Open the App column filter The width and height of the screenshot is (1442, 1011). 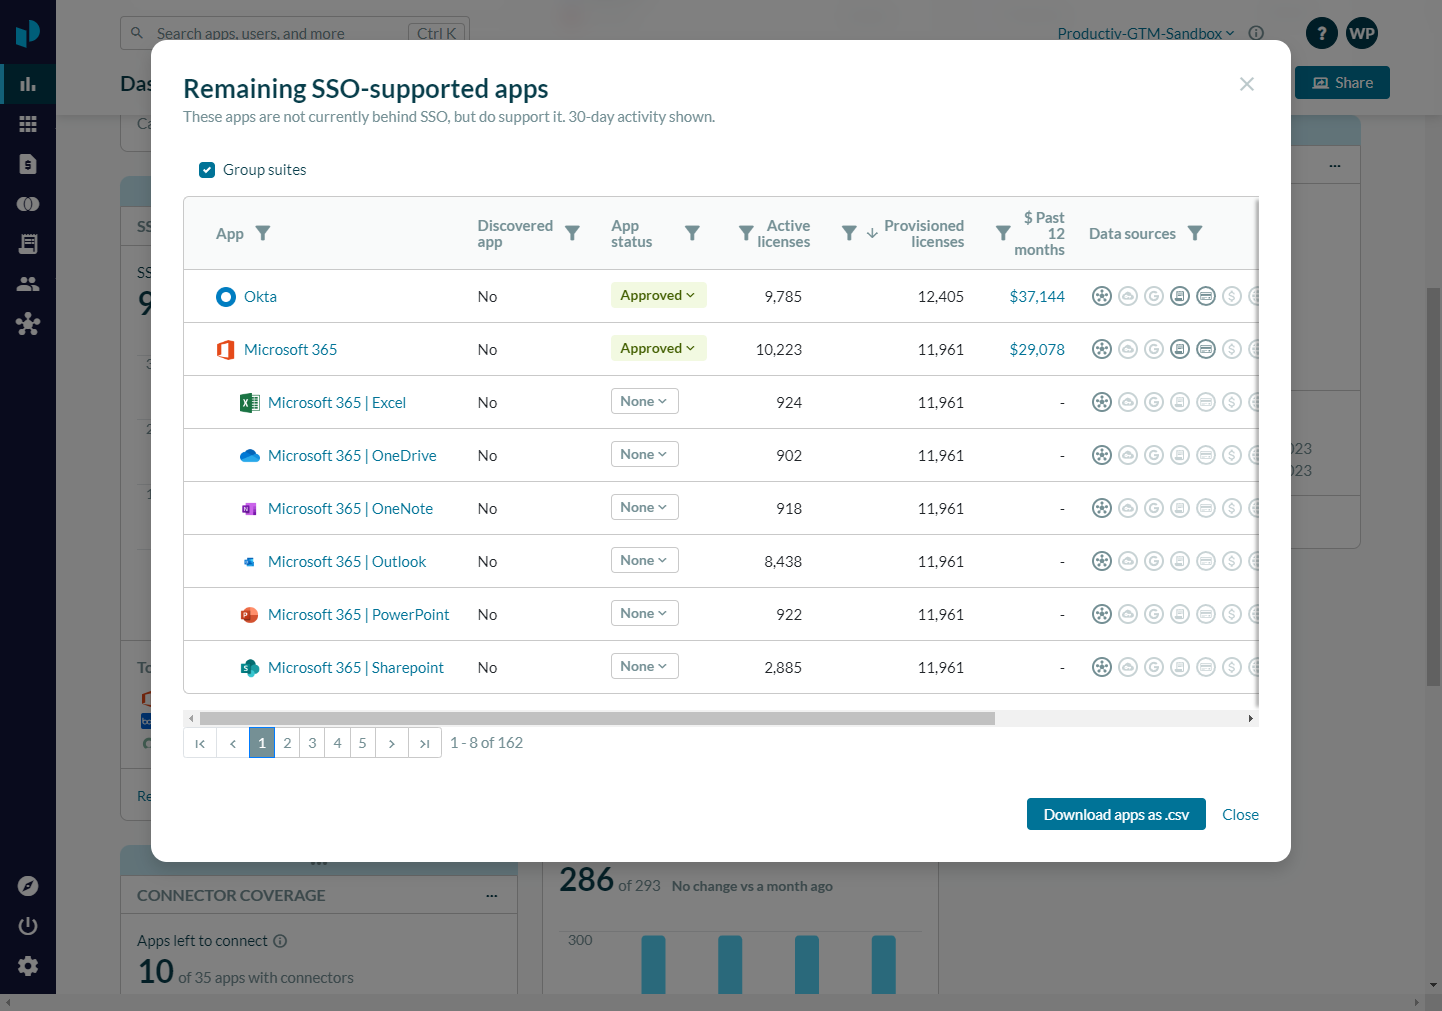[x=263, y=233]
